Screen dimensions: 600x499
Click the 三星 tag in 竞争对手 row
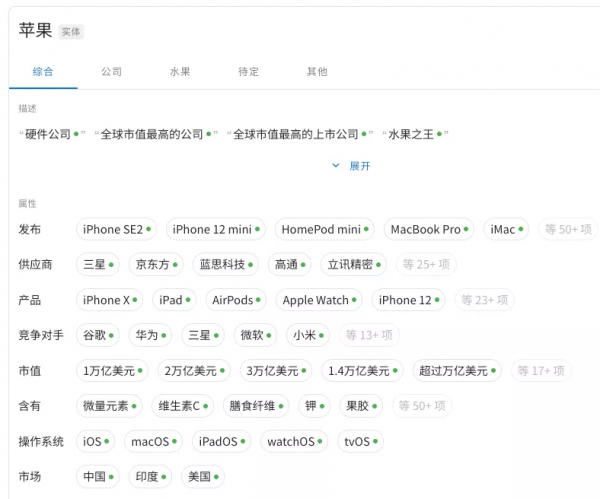tap(203, 335)
